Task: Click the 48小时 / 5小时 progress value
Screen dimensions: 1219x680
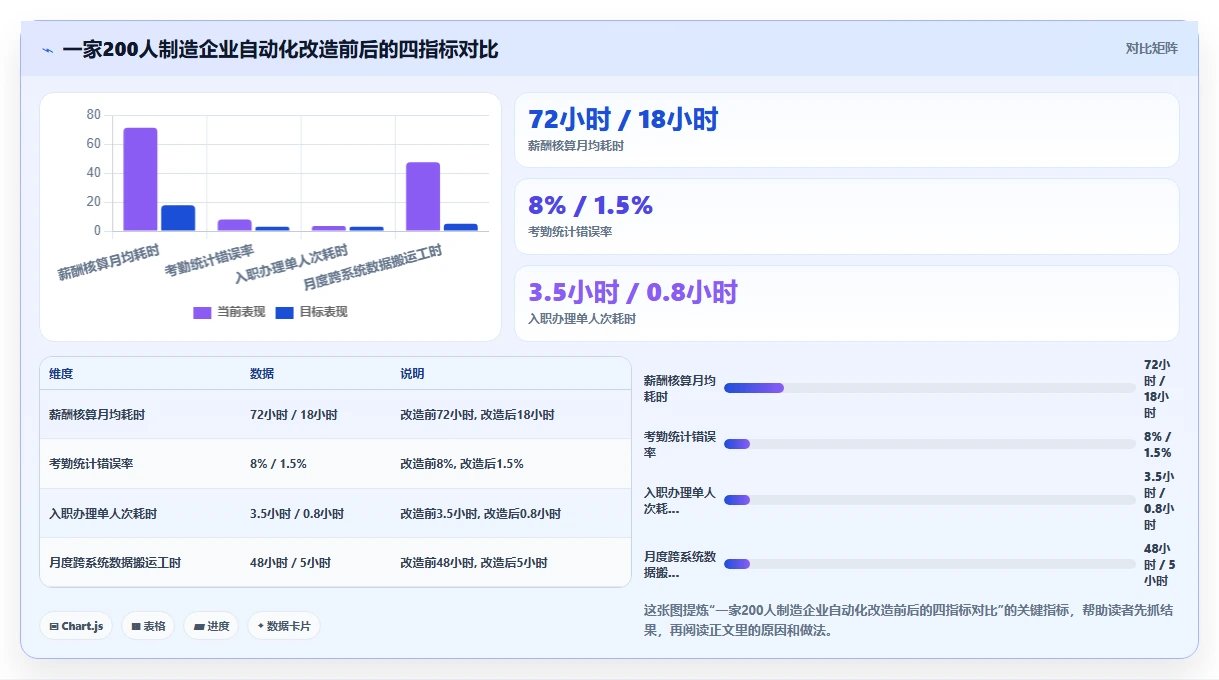Action: pyautogui.click(x=1160, y=564)
